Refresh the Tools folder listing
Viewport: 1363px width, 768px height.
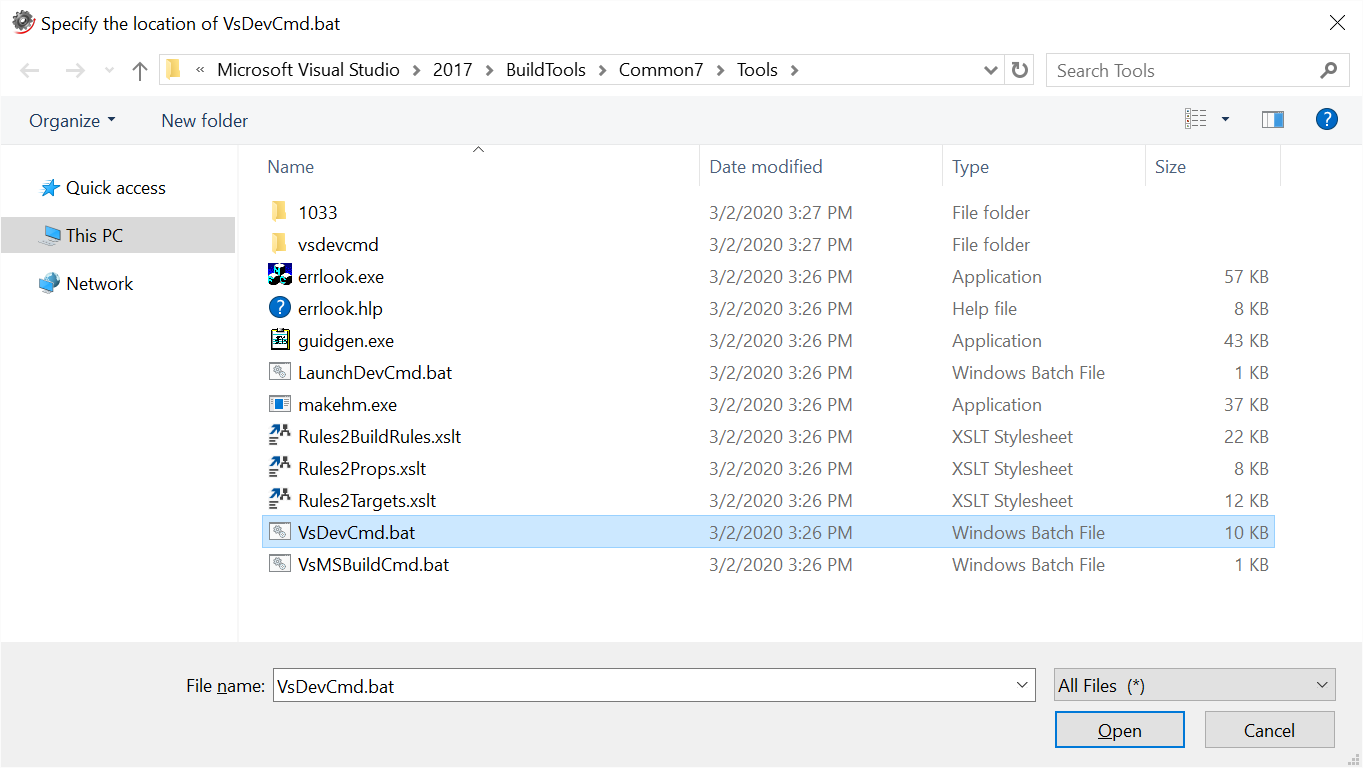tap(1020, 70)
